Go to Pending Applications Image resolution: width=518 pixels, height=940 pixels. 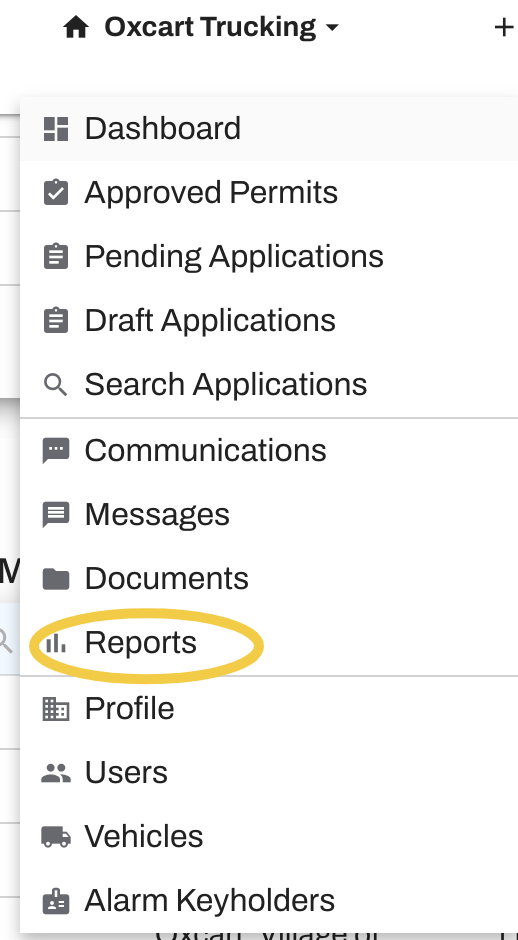[x=269, y=257]
